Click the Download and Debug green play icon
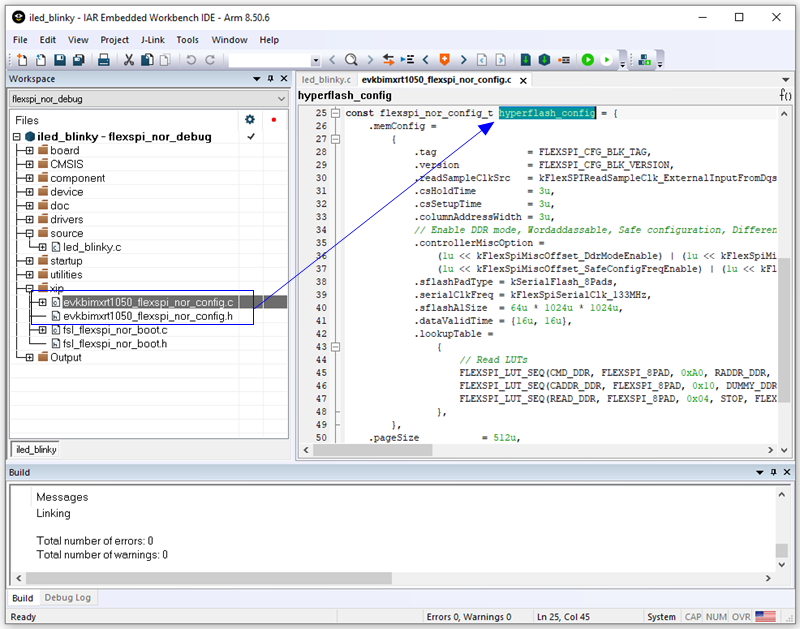 pos(588,60)
